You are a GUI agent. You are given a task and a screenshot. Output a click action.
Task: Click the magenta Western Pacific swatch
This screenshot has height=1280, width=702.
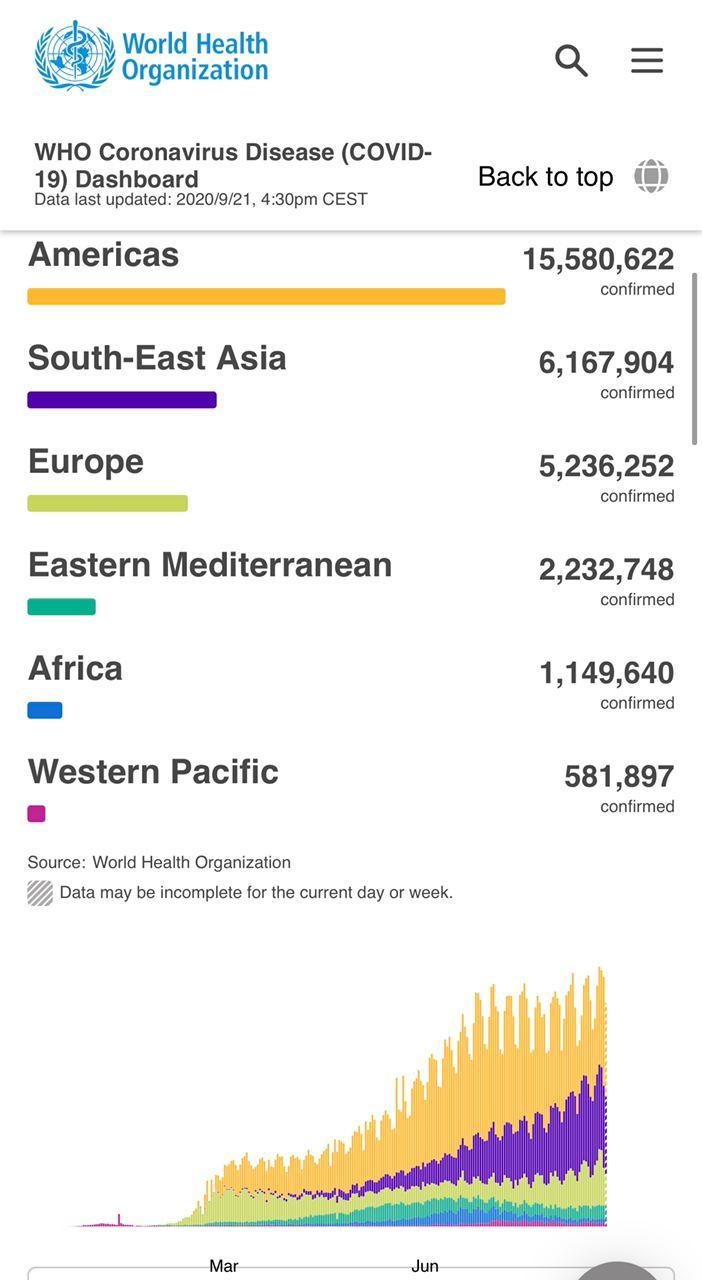[x=37, y=814]
